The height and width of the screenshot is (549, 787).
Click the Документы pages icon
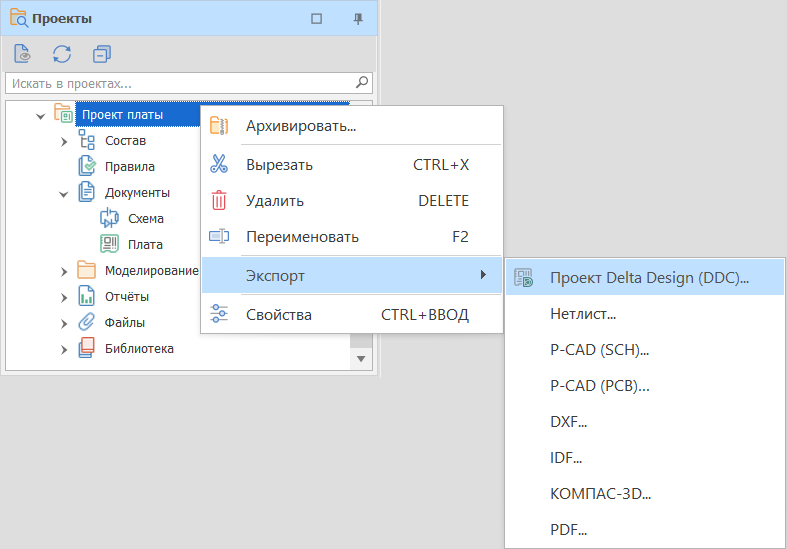click(86, 192)
